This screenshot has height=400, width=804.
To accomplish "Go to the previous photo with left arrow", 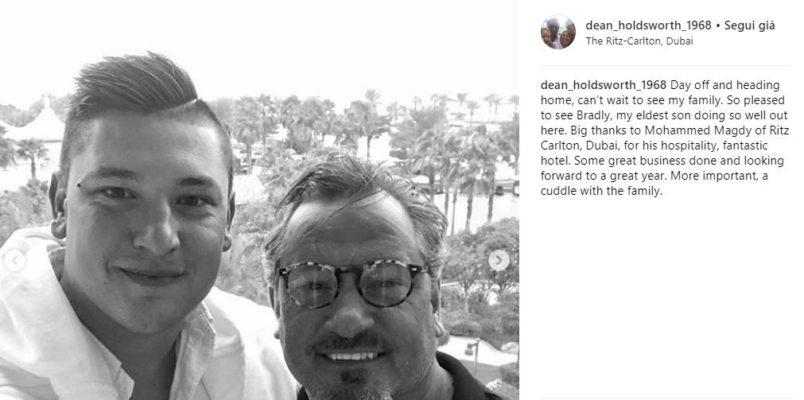I will pyautogui.click(x=14, y=261).
